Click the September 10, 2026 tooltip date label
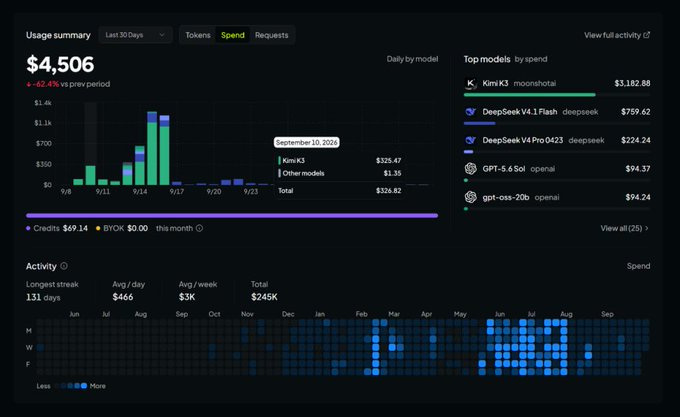 (307, 142)
